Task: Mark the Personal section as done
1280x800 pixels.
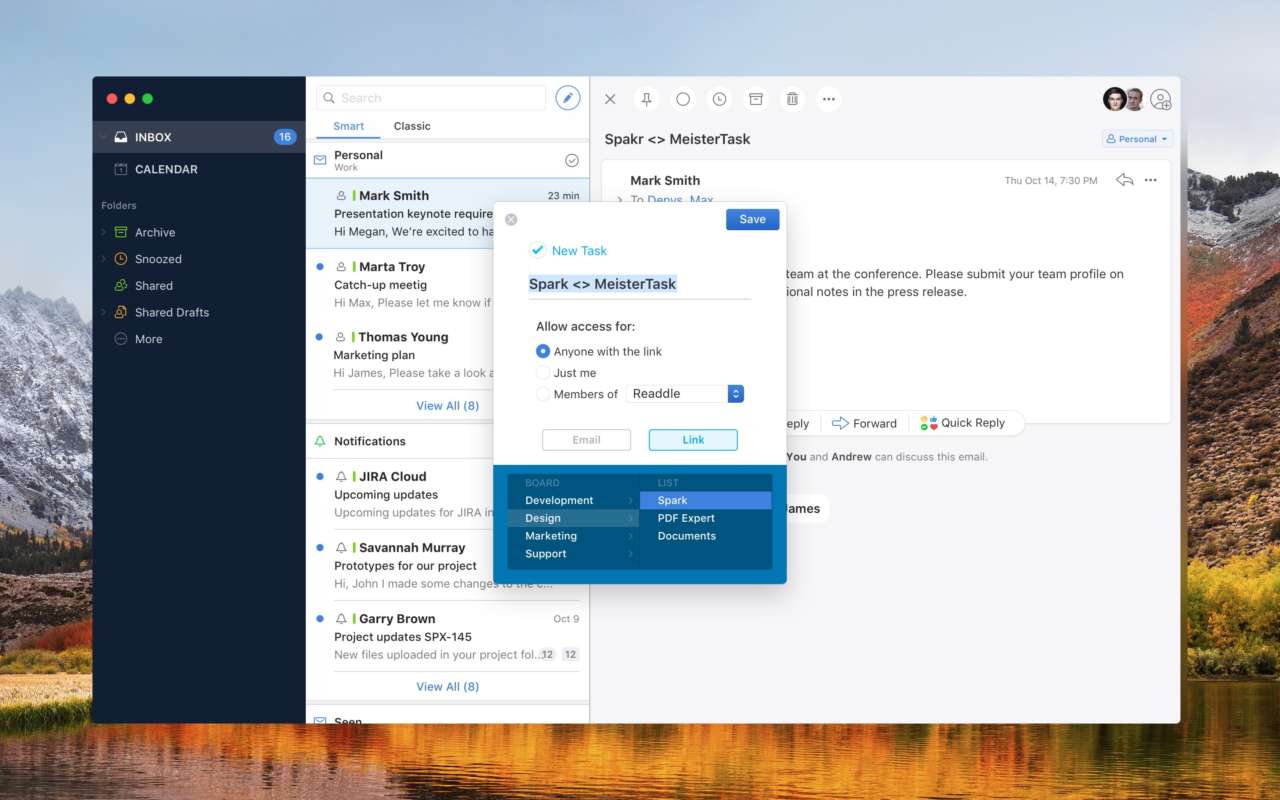Action: click(x=572, y=160)
